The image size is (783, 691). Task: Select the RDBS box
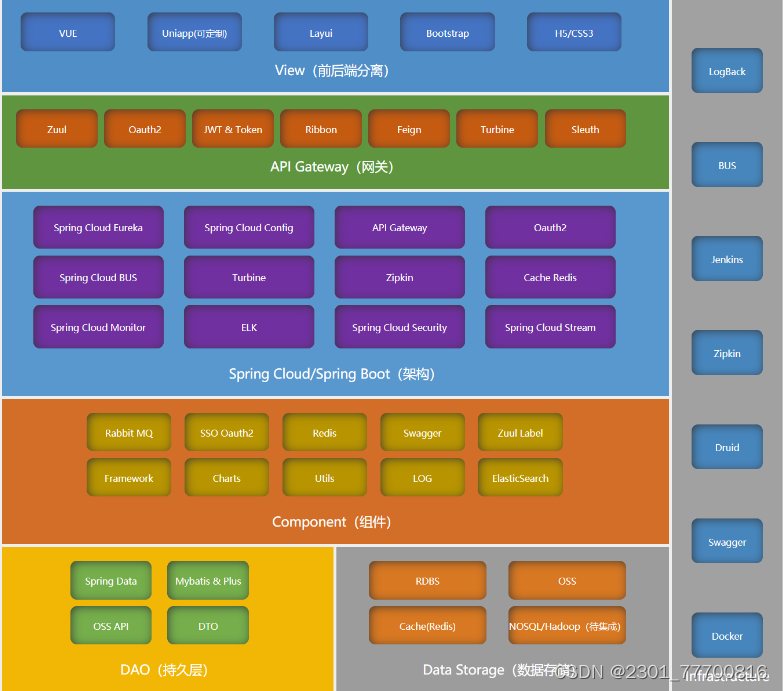427,581
